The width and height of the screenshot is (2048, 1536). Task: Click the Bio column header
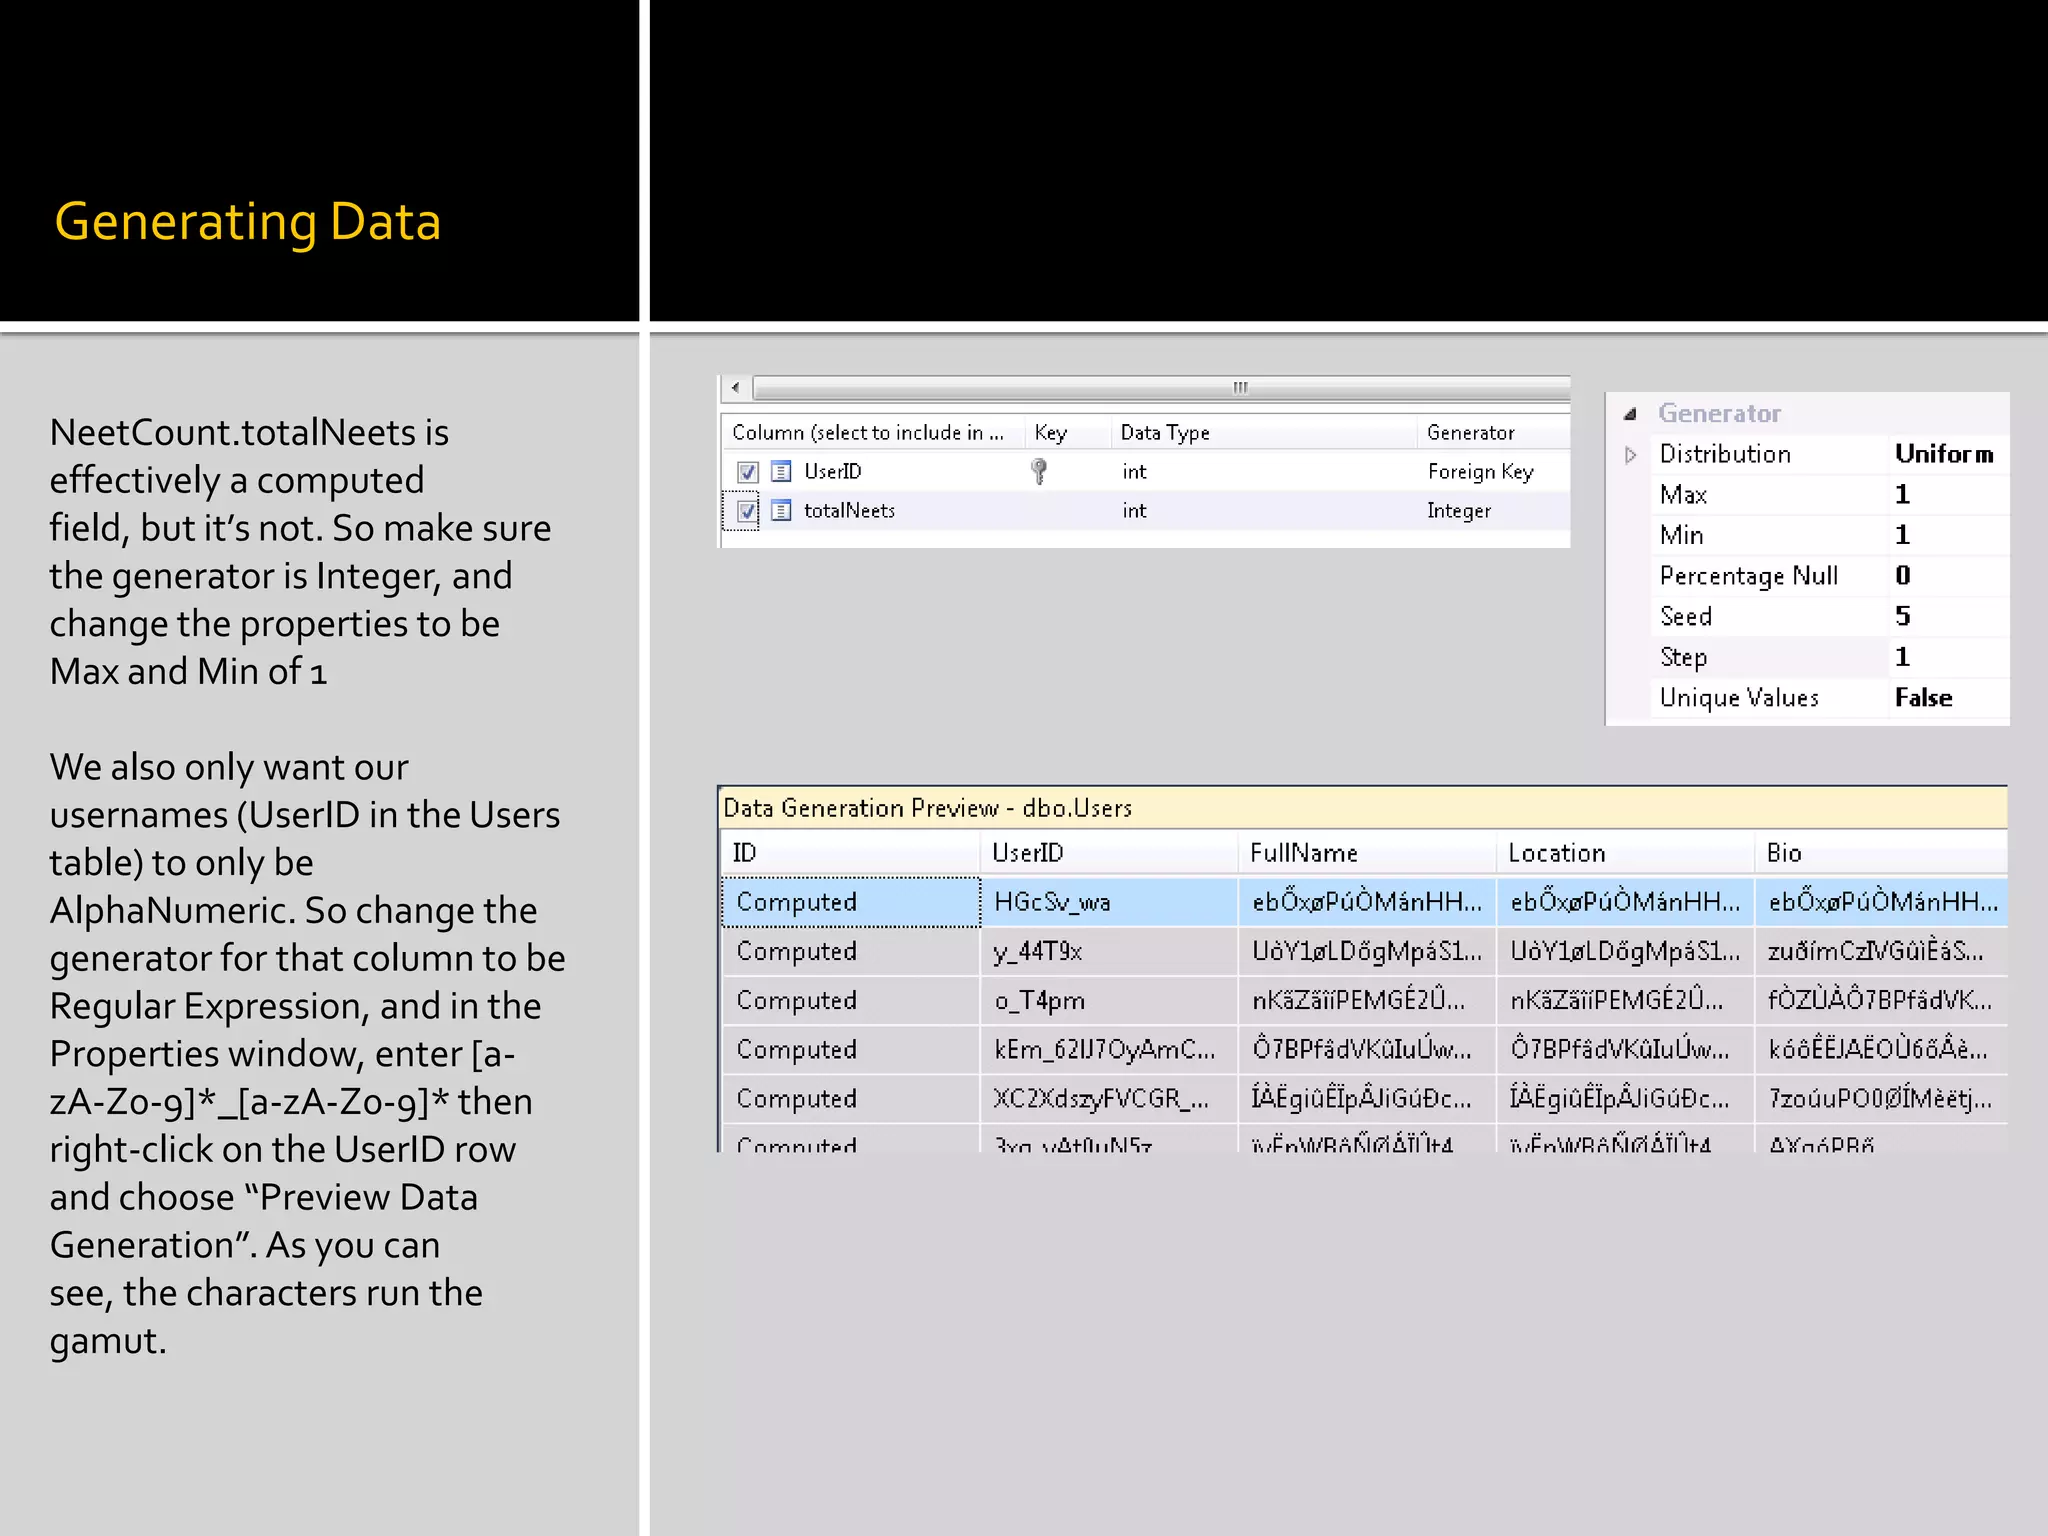1784,853
